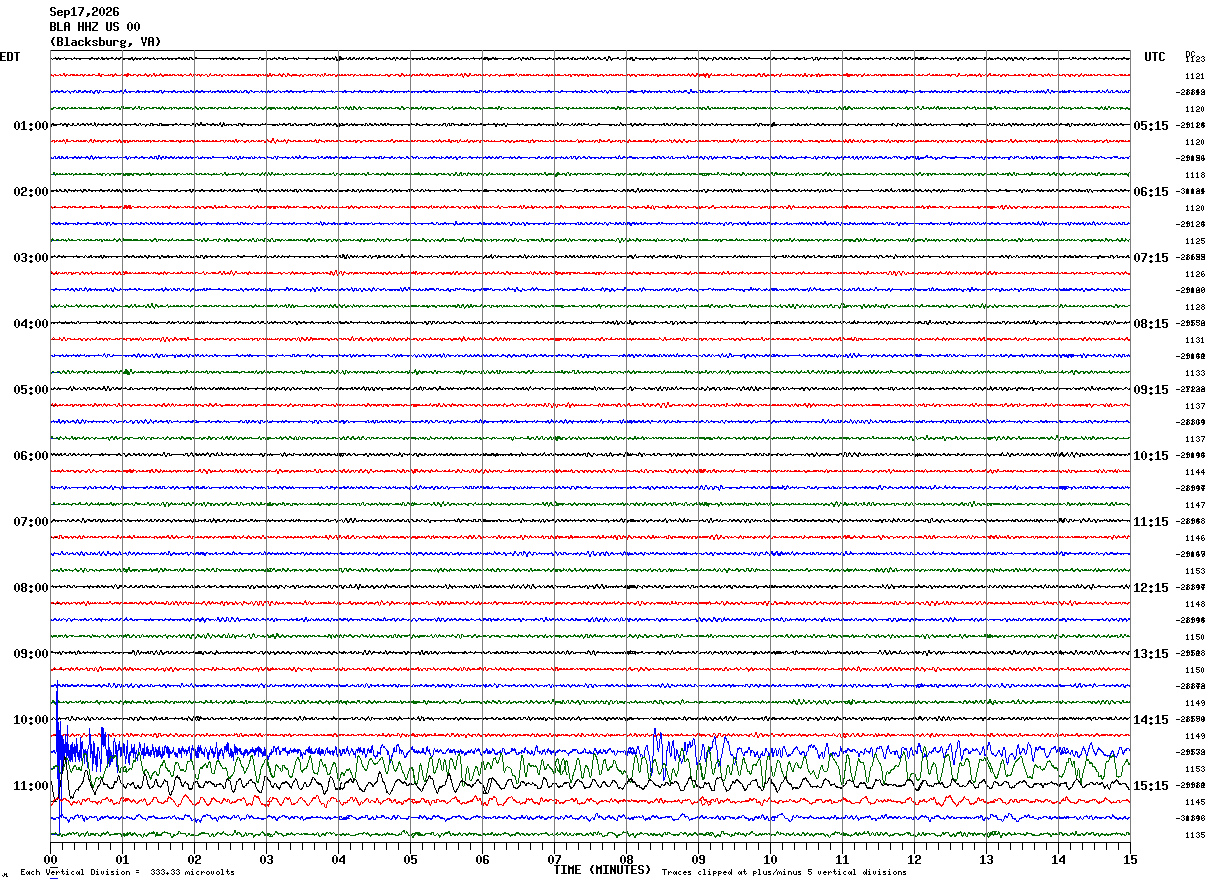This screenshot has height=886, width=1210.
Task: Select the 10:00 EDT row label
Action: (31, 720)
